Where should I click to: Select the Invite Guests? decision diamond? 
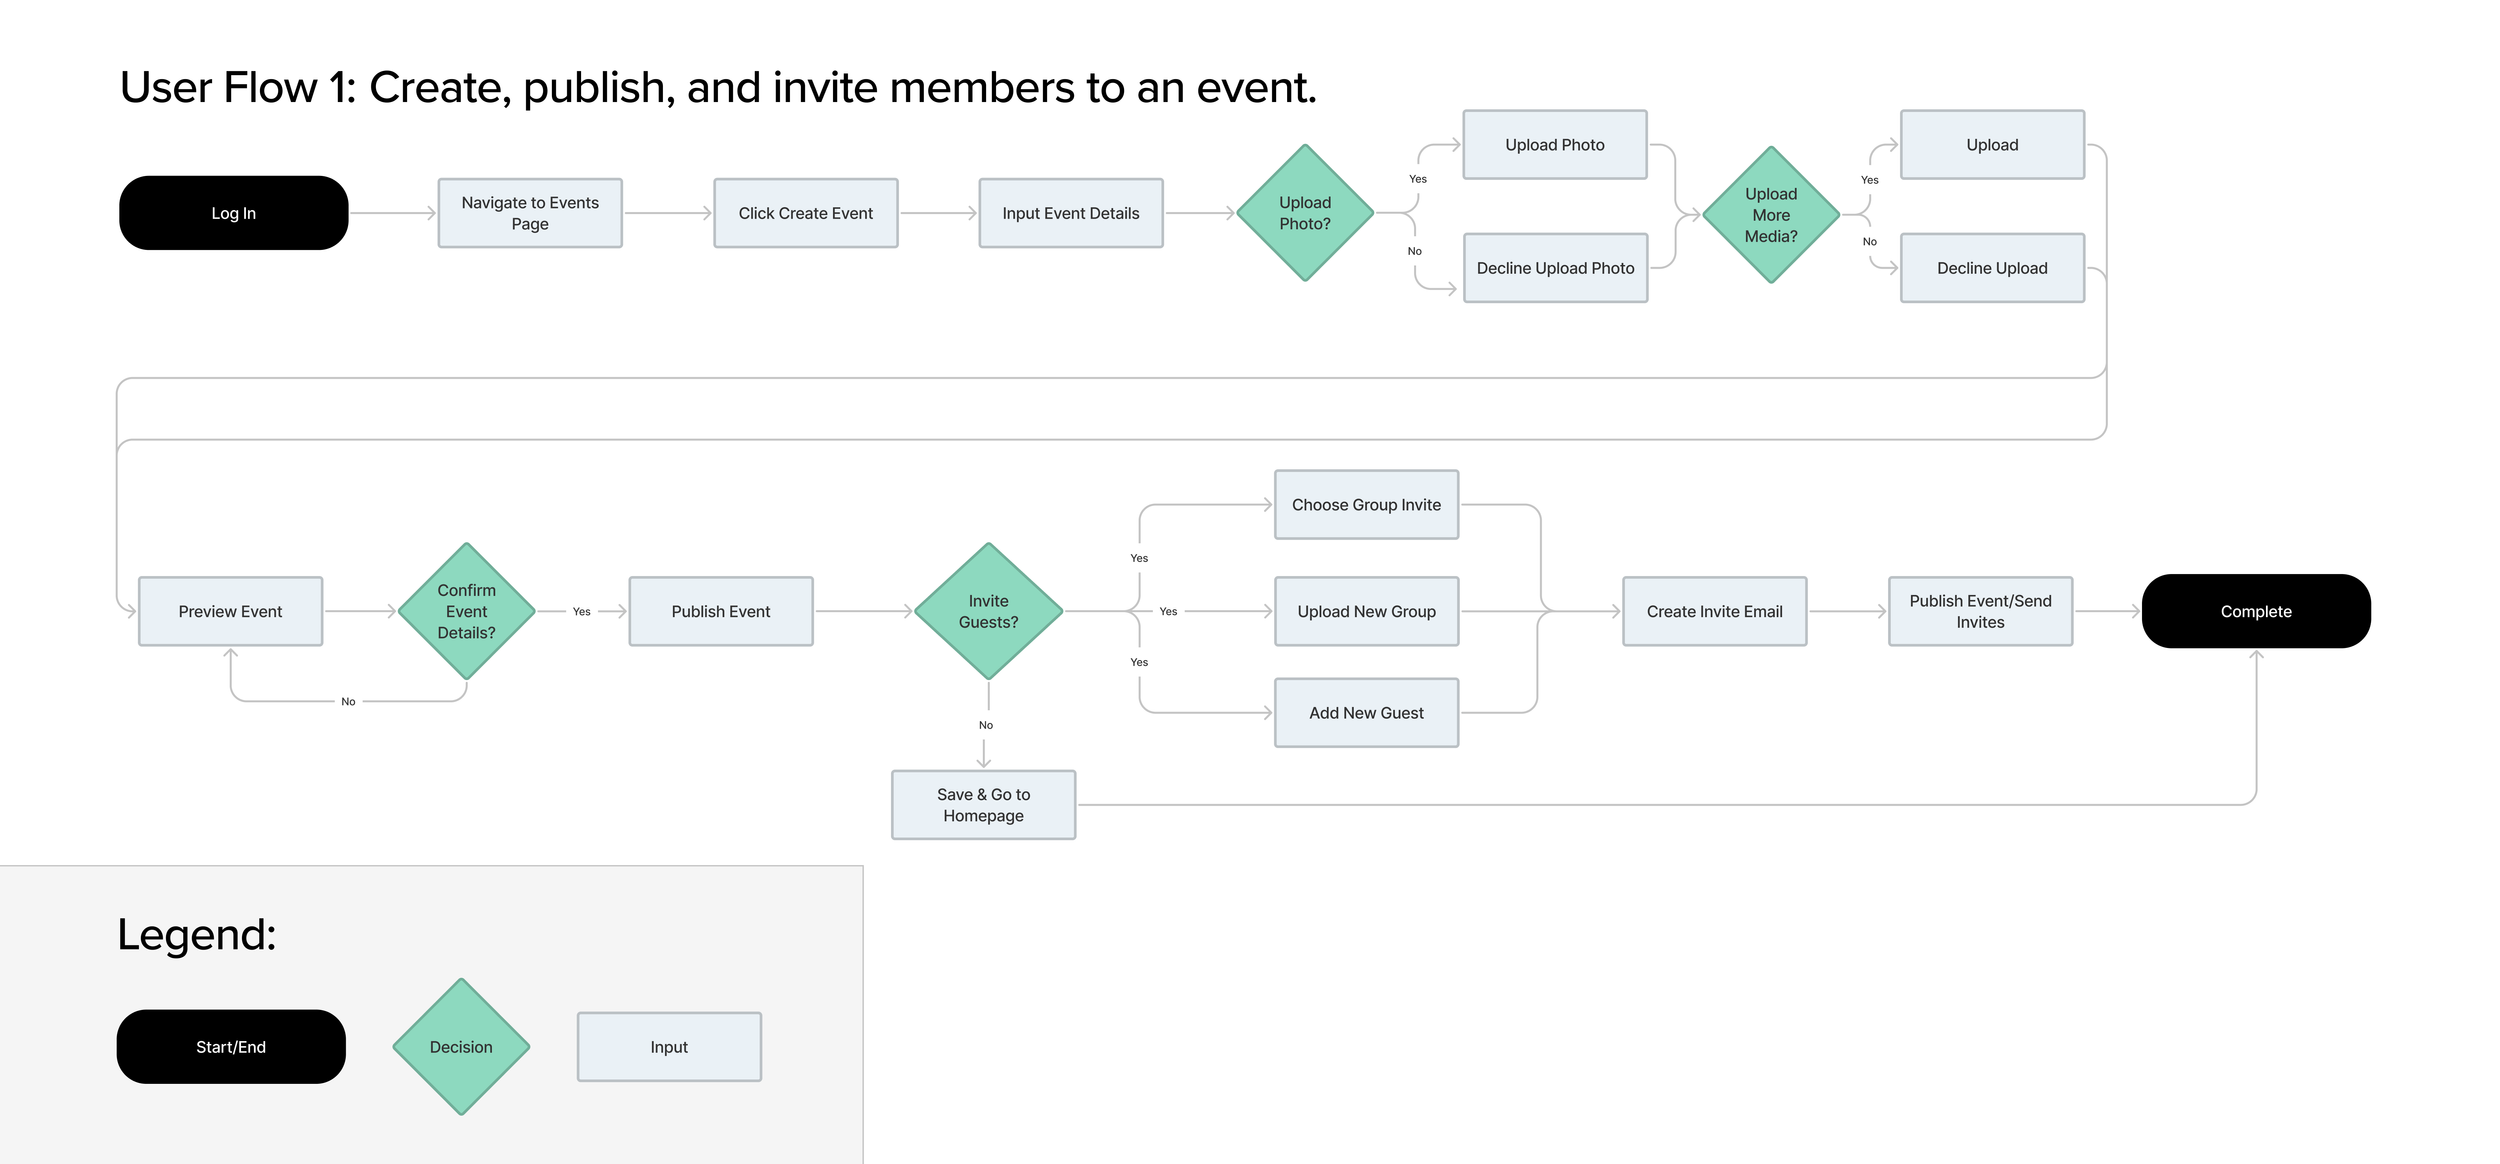point(988,611)
